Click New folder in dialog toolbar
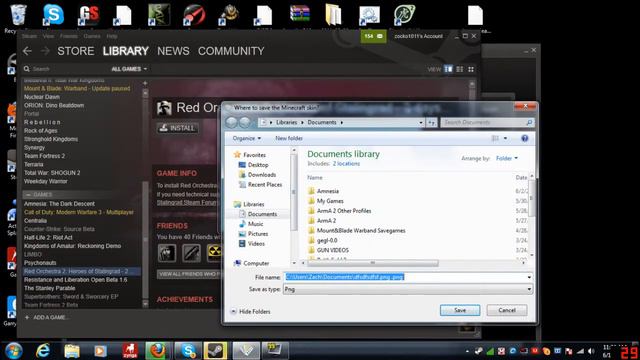 point(289,138)
